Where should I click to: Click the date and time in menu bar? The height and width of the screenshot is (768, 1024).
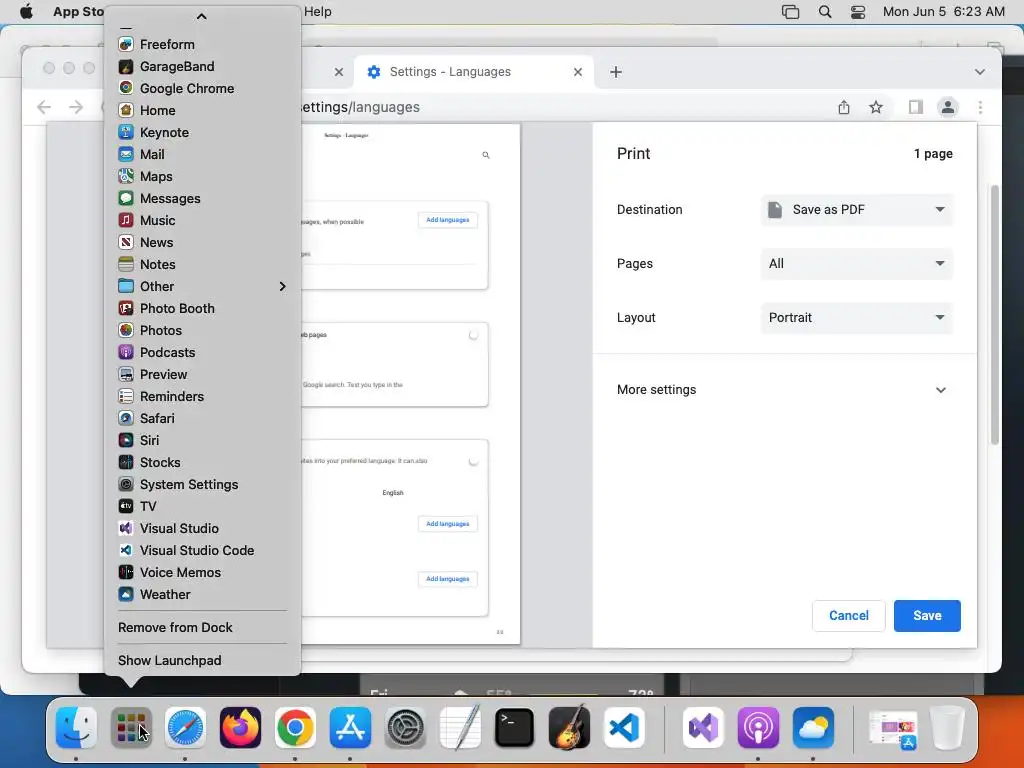tap(944, 12)
